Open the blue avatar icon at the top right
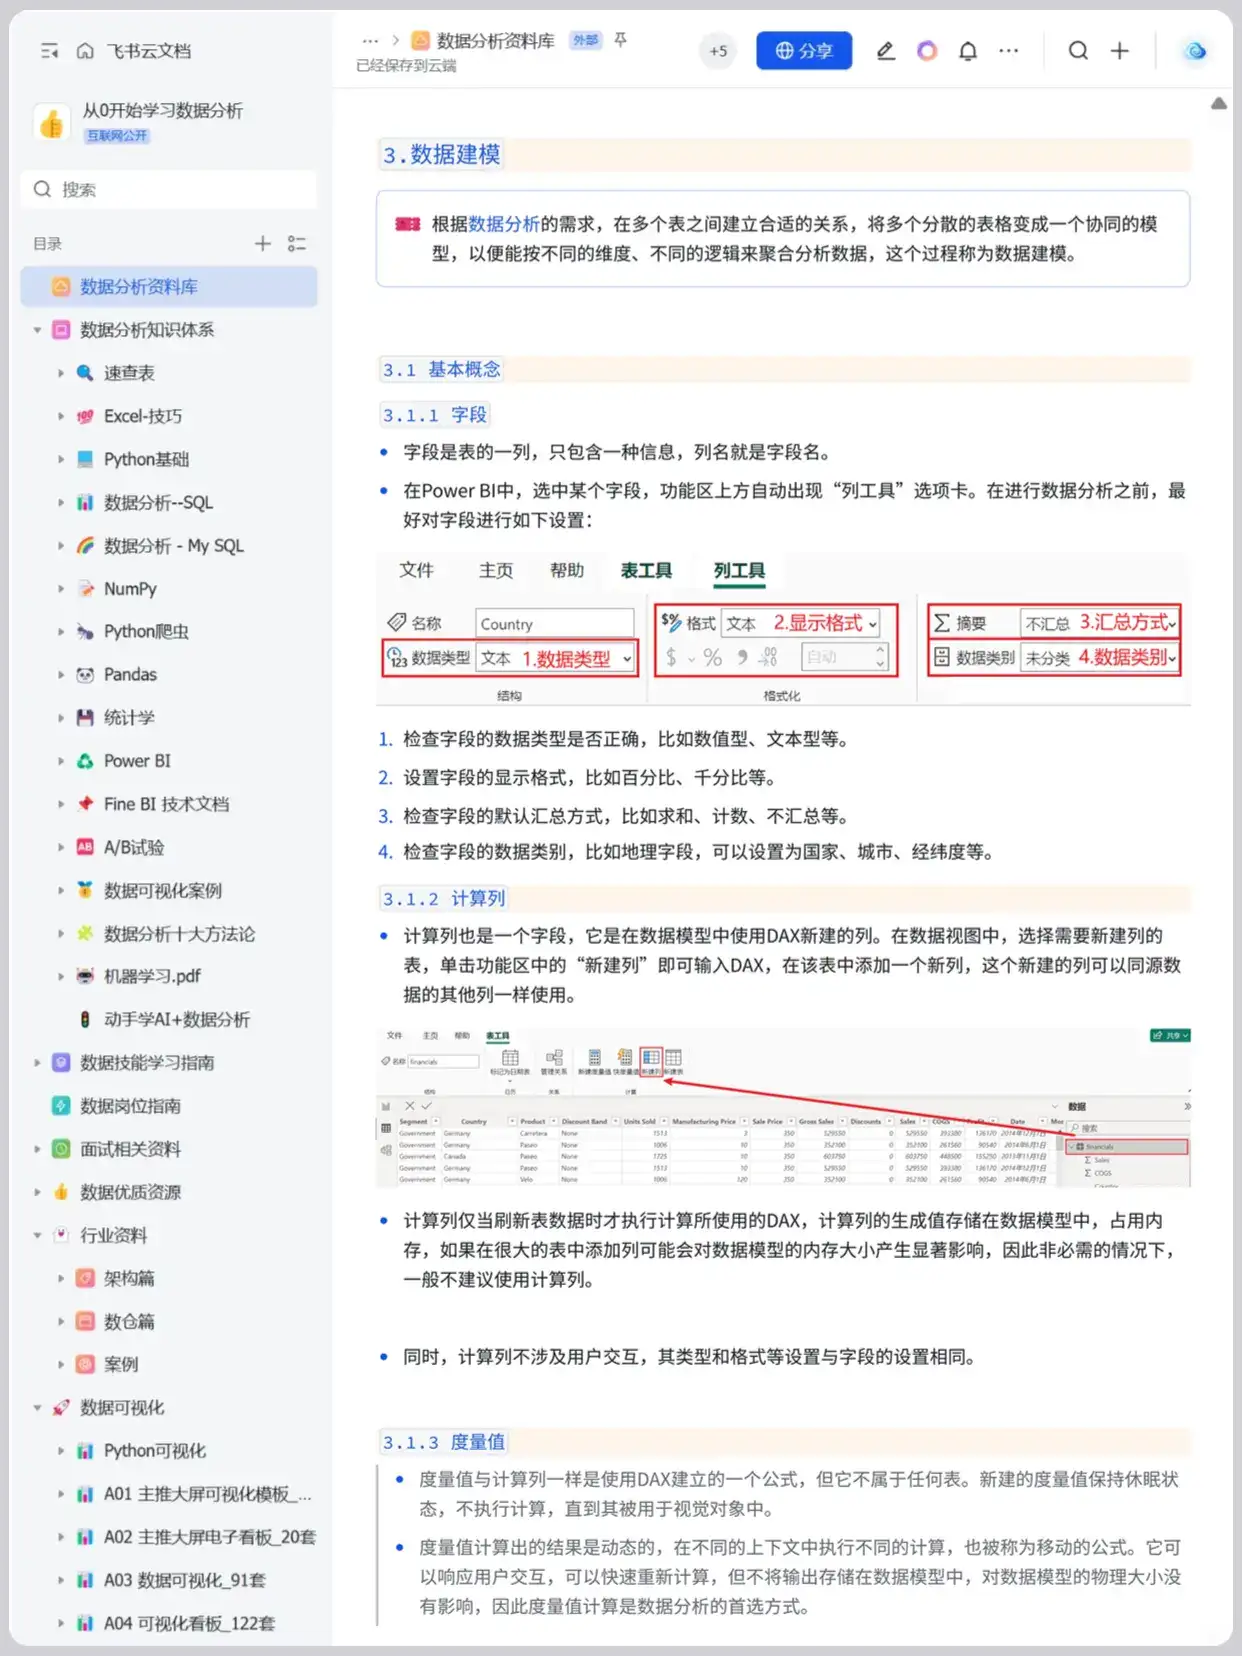1242x1656 pixels. [1195, 51]
